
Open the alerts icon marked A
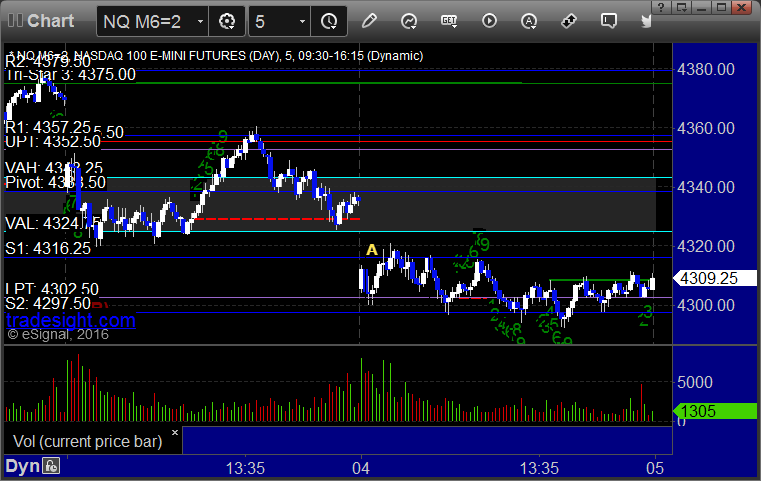(x=529, y=21)
